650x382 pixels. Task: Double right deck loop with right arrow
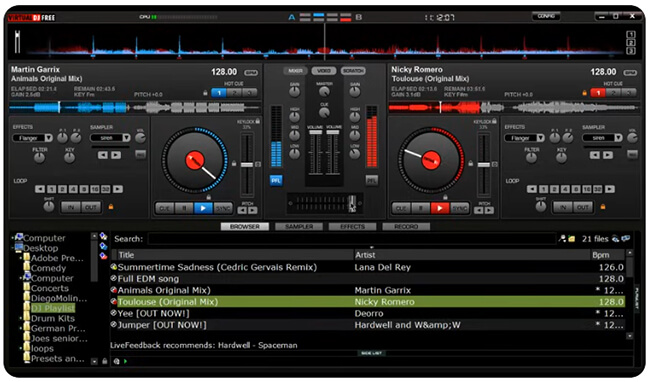pos(610,189)
